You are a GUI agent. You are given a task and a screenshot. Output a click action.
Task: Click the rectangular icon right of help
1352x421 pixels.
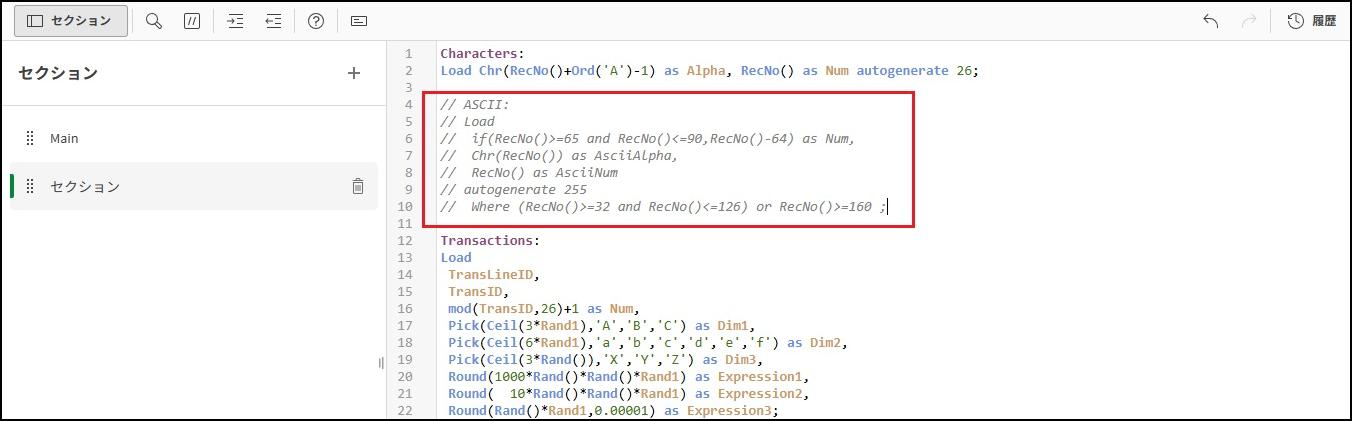tap(359, 21)
